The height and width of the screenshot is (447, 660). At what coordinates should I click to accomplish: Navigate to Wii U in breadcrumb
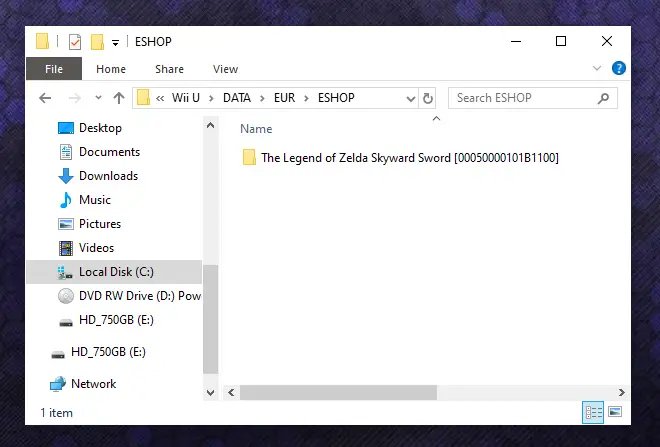pos(186,98)
